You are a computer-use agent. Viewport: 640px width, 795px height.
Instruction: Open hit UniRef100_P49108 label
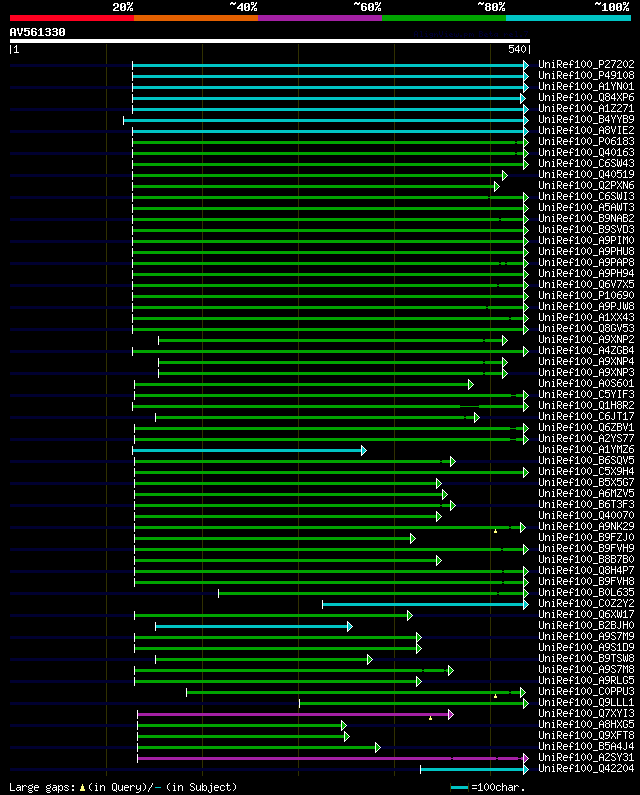click(586, 76)
